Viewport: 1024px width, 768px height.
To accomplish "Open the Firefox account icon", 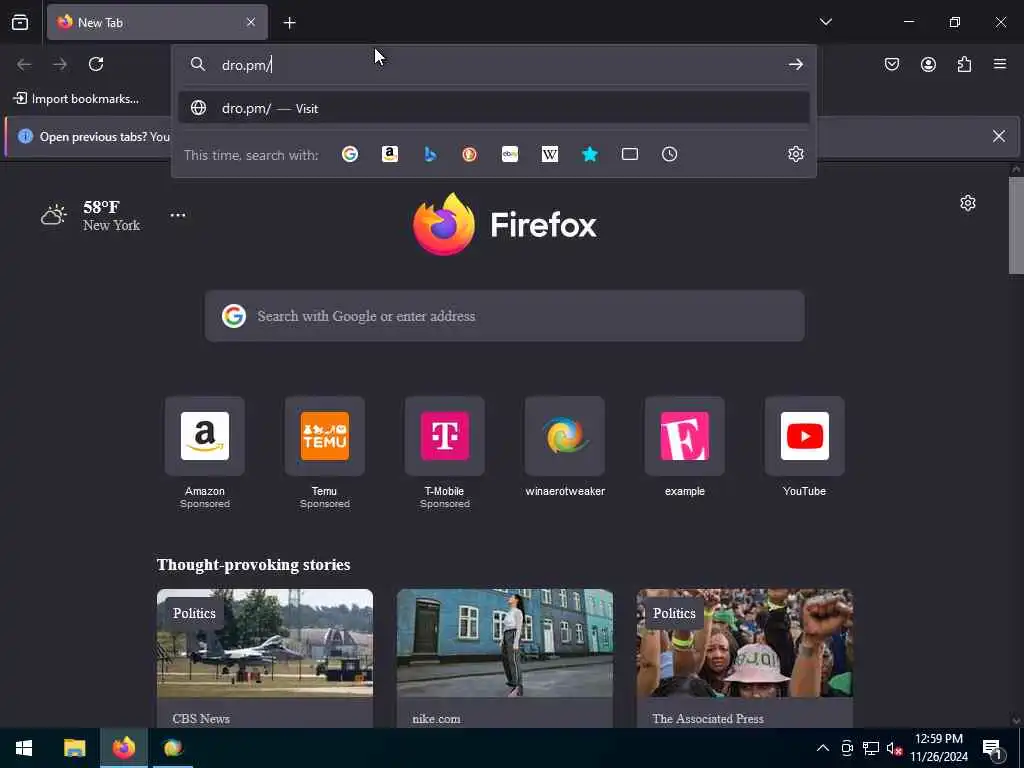I will (x=928, y=64).
